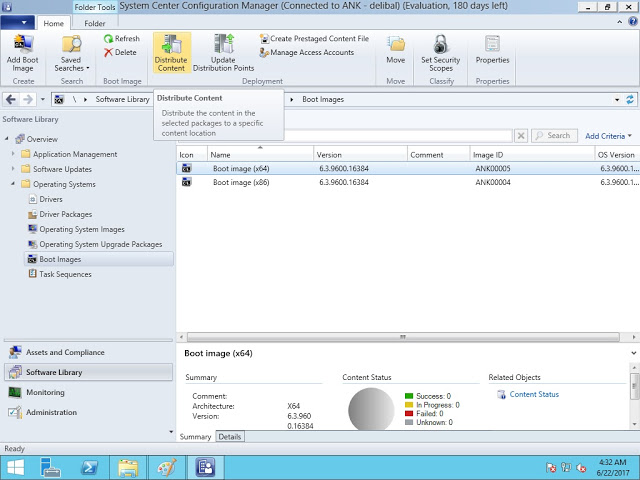The image size is (640, 480).
Task: Expand the Application Management tree node
Action: pyautogui.click(x=14, y=155)
